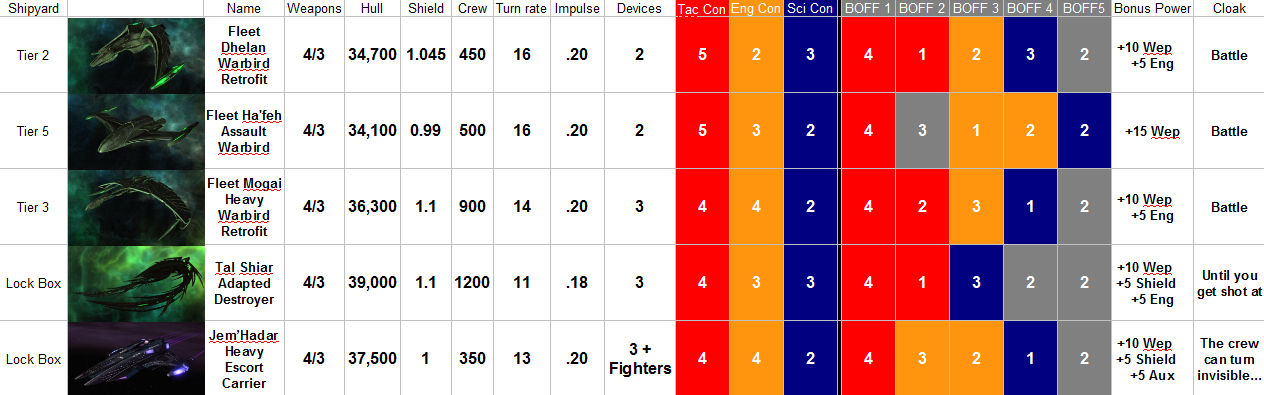
Task: Click the Tal Shiar Adapted Destroyer image
Action: (x=135, y=283)
